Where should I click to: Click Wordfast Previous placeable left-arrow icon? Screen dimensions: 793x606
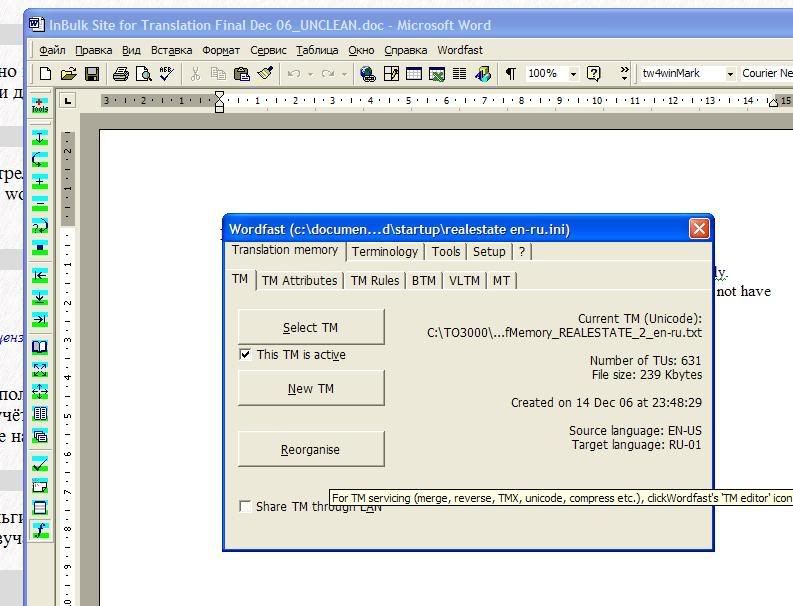pyautogui.click(x=40, y=275)
